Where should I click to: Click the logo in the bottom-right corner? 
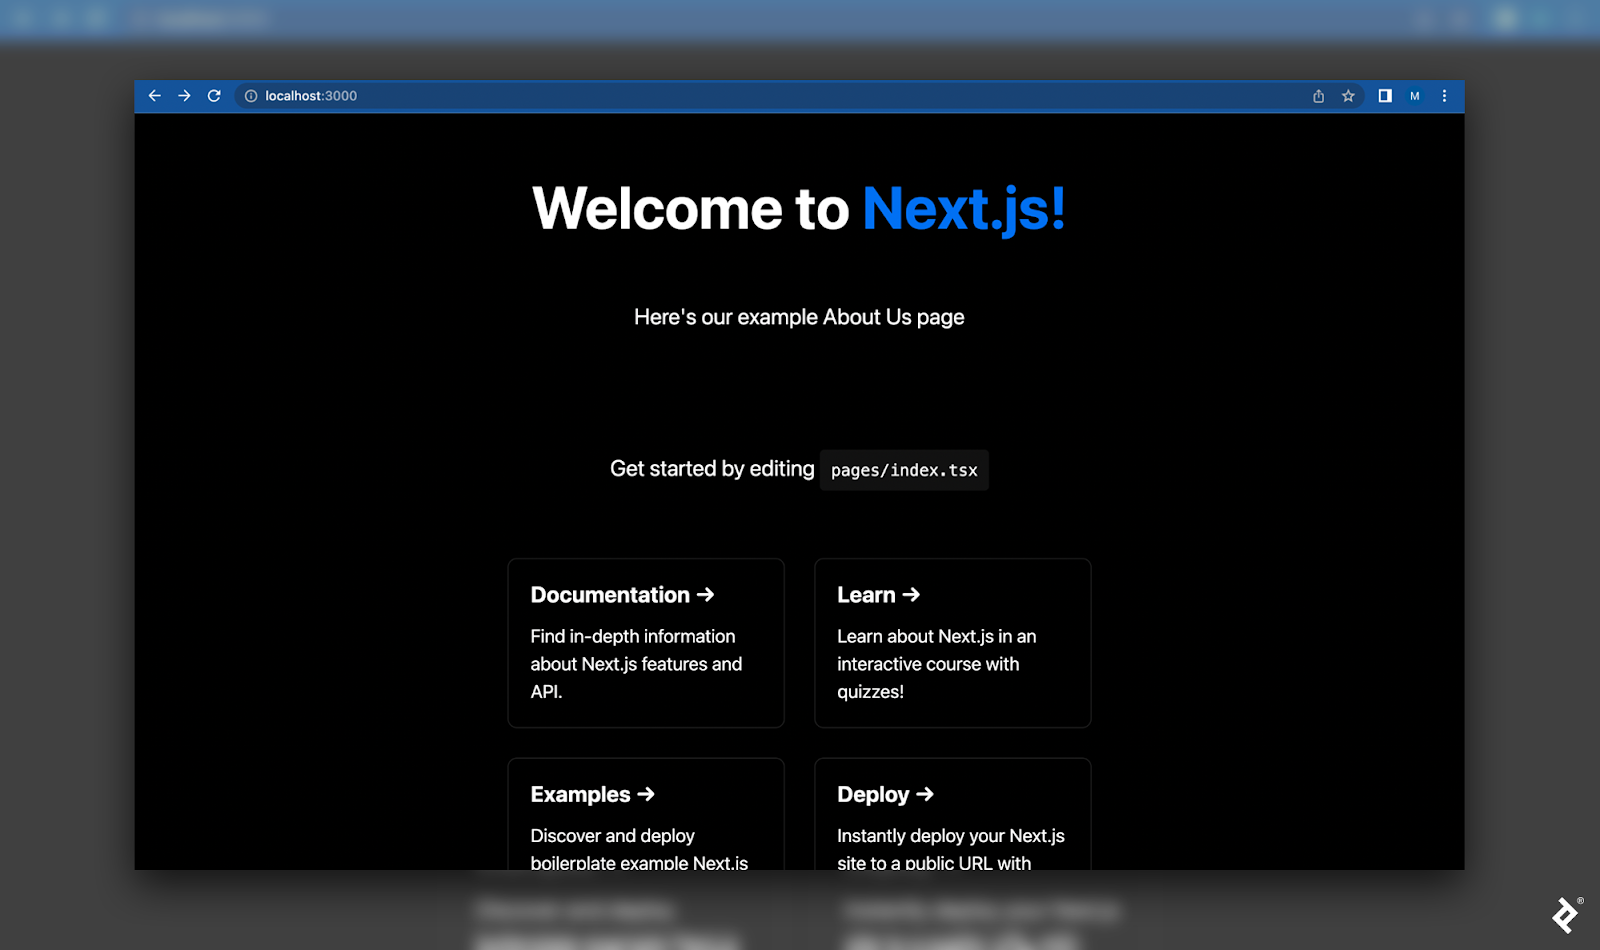pyautogui.click(x=1566, y=914)
